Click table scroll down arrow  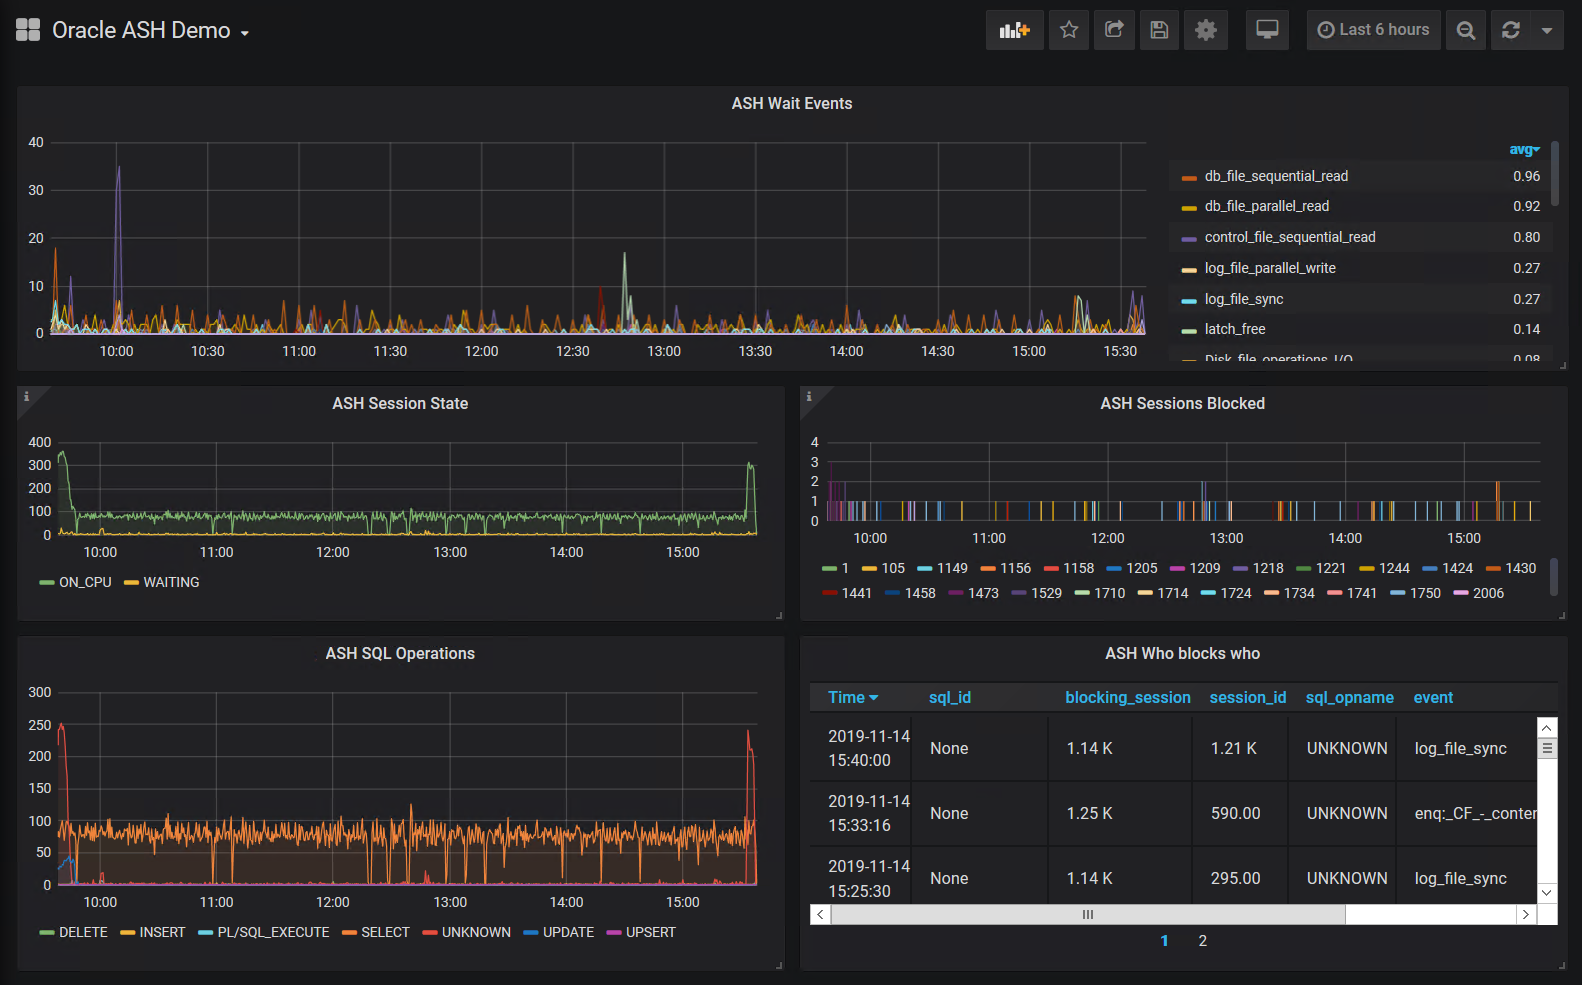[1547, 893]
